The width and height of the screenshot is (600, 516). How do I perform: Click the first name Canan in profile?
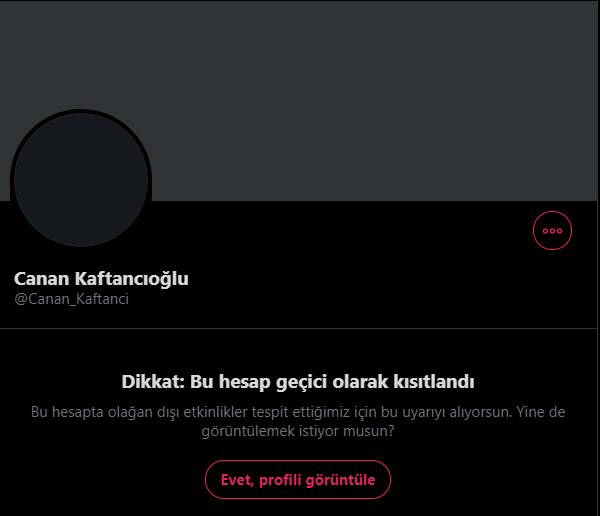click(x=41, y=279)
